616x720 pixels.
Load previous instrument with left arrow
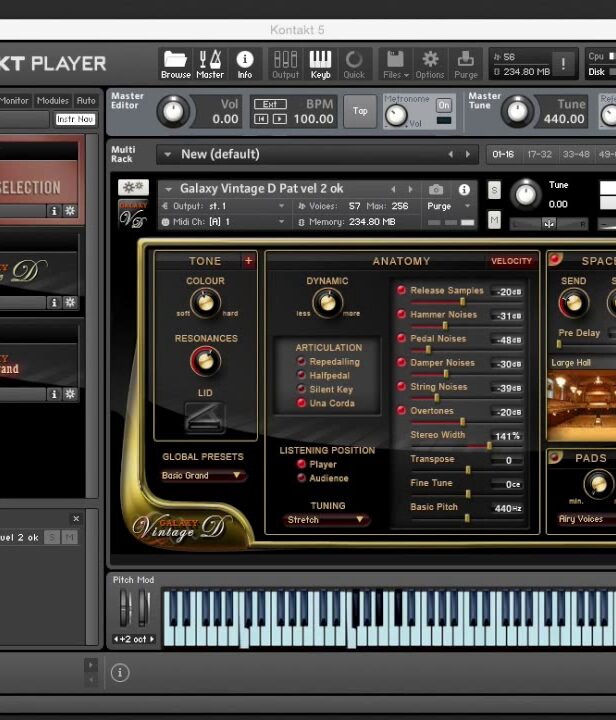[393, 189]
